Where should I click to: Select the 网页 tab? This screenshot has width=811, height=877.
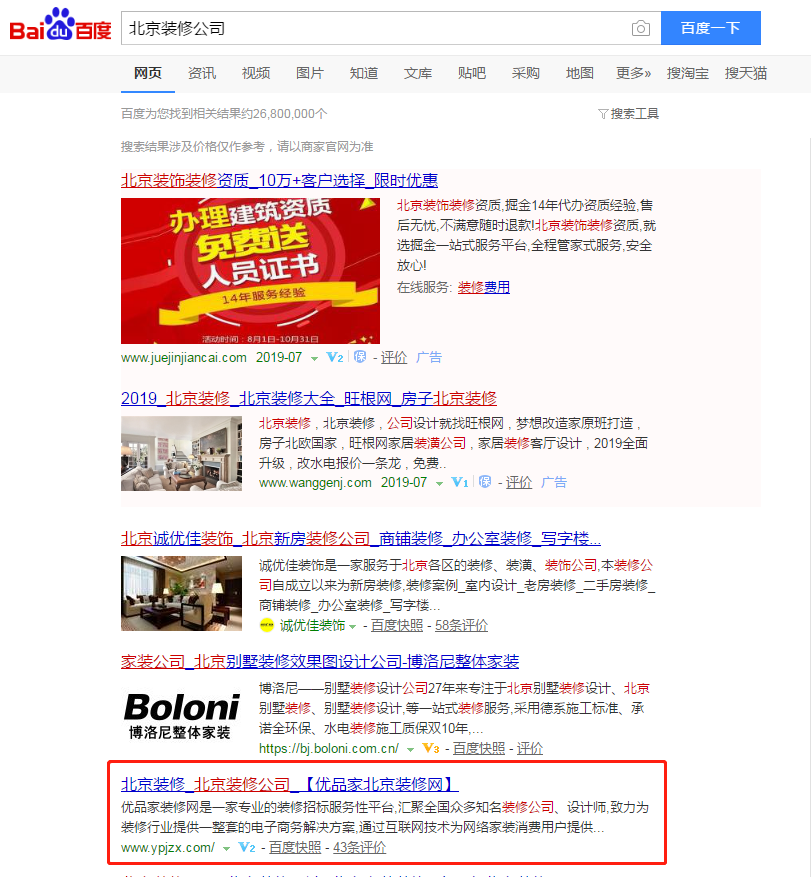148,73
